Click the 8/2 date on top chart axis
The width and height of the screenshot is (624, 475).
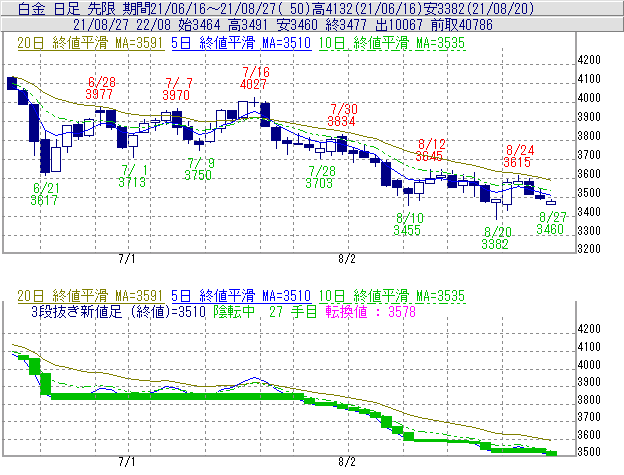[x=347, y=259]
